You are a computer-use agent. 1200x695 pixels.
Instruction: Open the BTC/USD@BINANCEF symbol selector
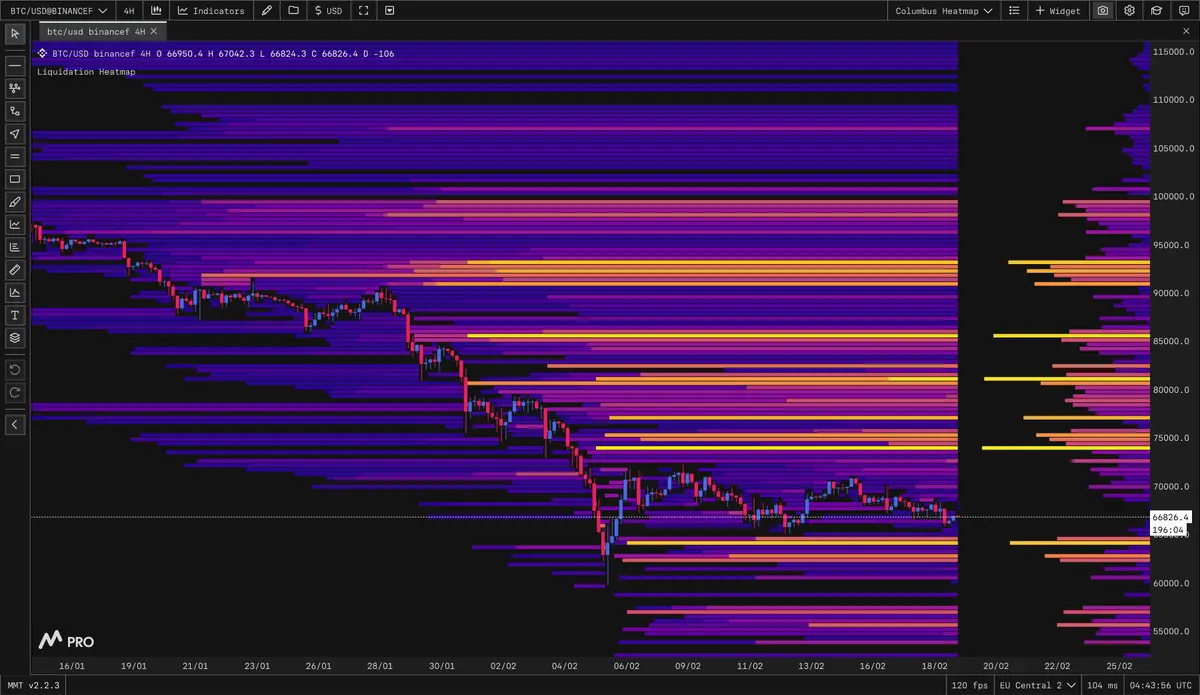(x=56, y=10)
